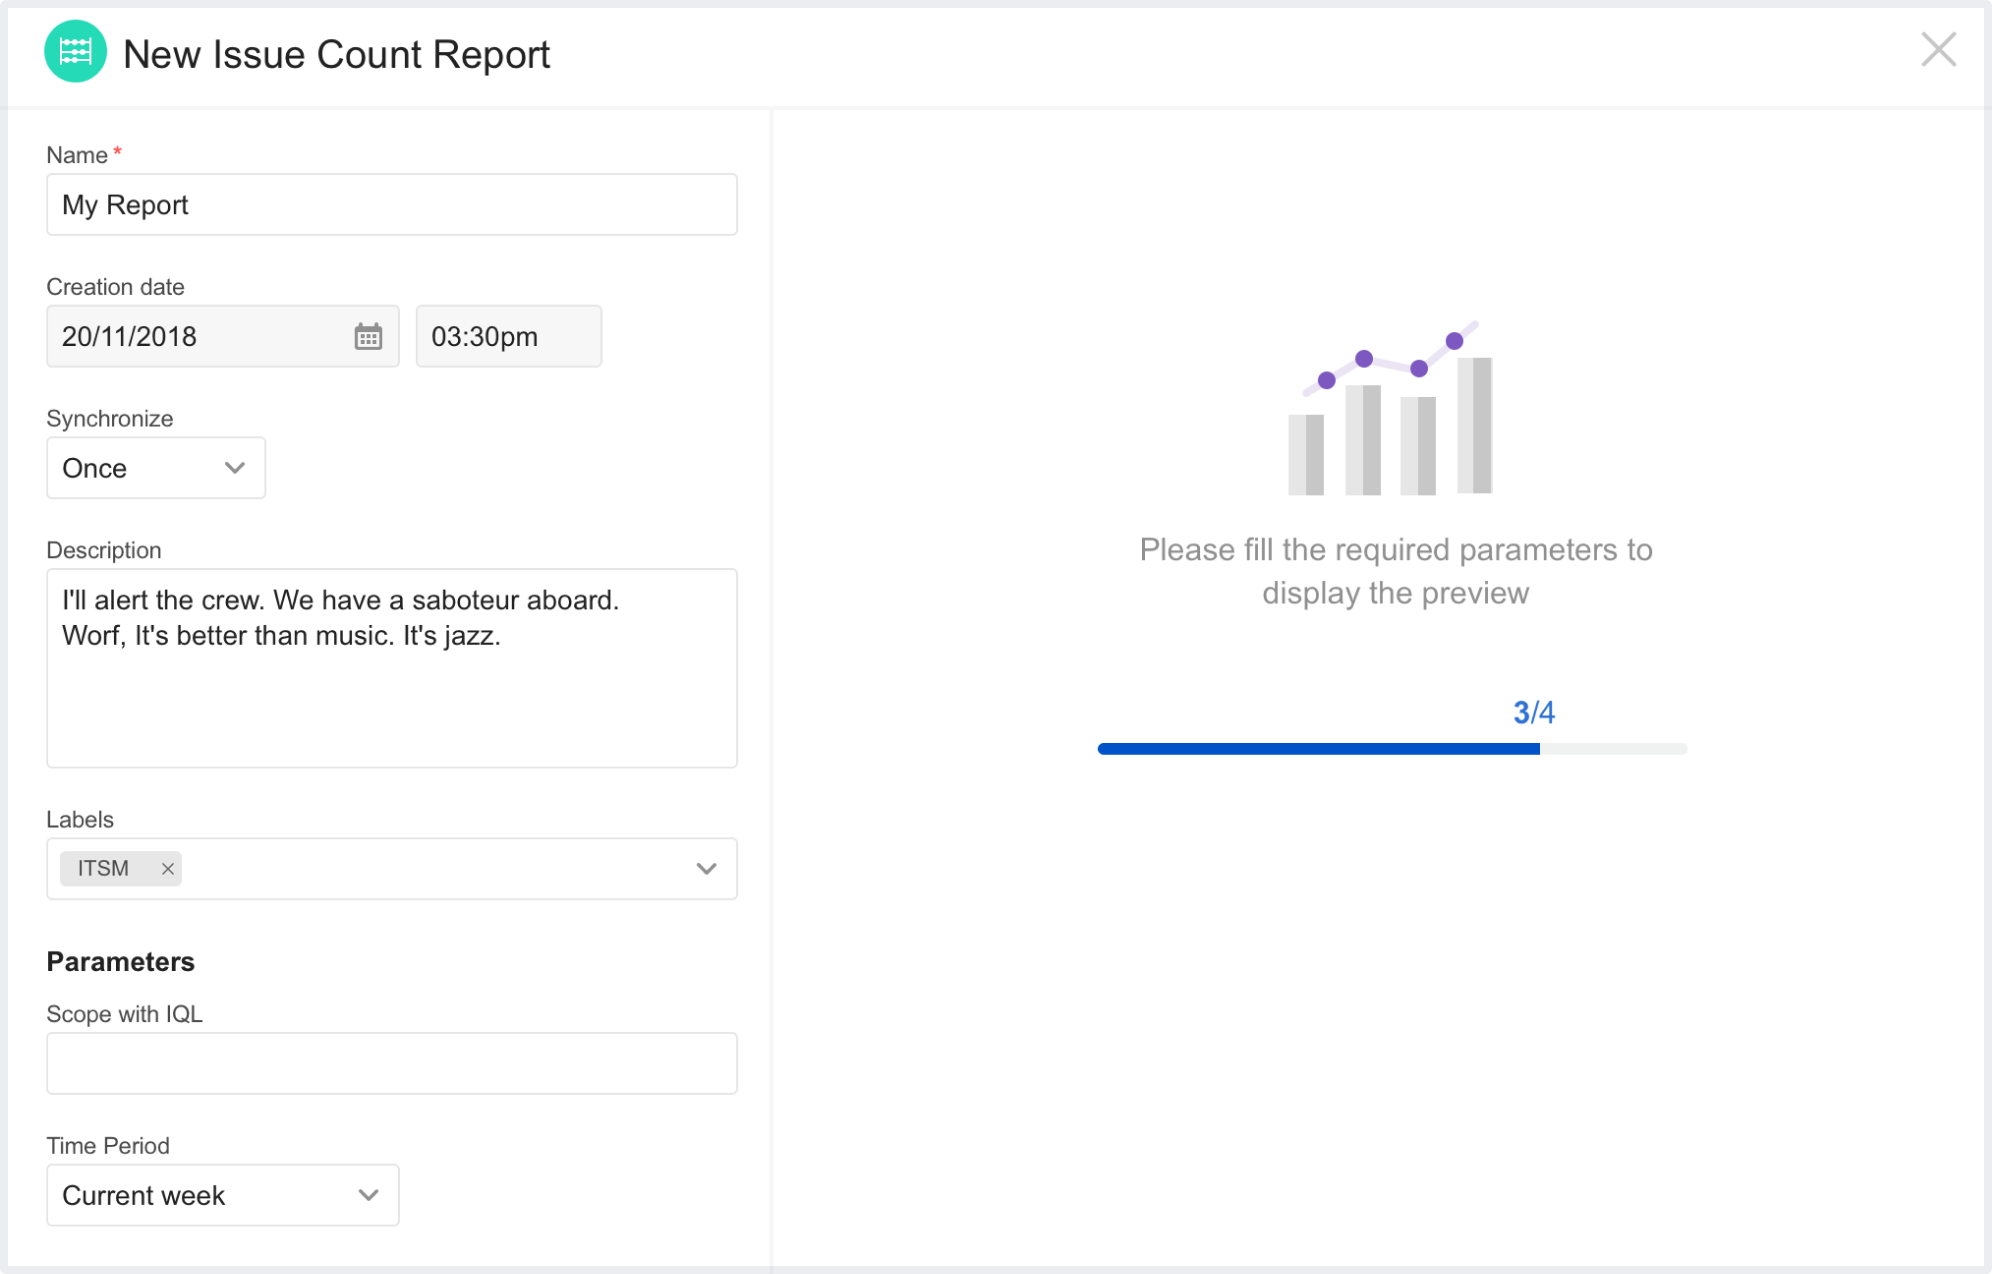Viewport: 1992px width, 1274px height.
Task: Click the Scope with IQL input
Action: point(391,1063)
